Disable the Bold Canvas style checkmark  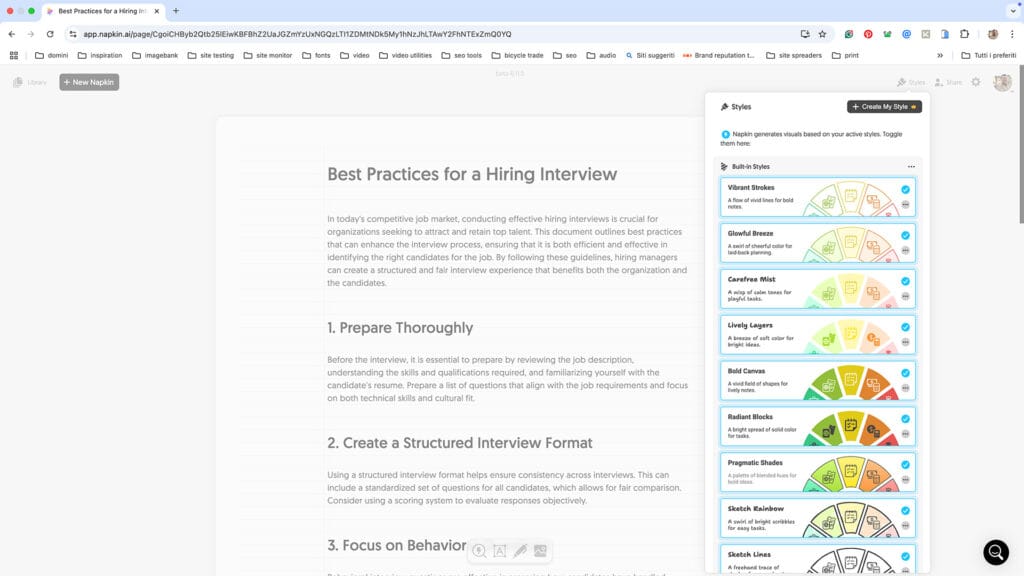coord(905,372)
